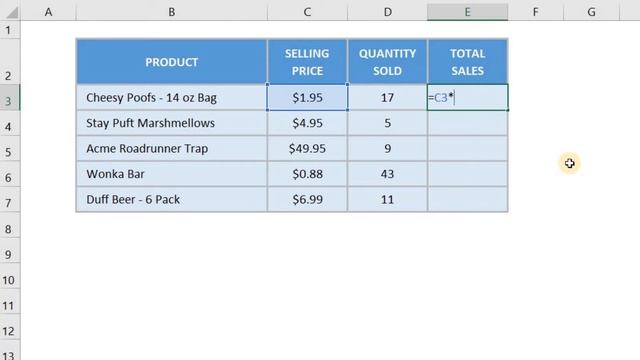
Task: Select column C header
Action: click(307, 12)
